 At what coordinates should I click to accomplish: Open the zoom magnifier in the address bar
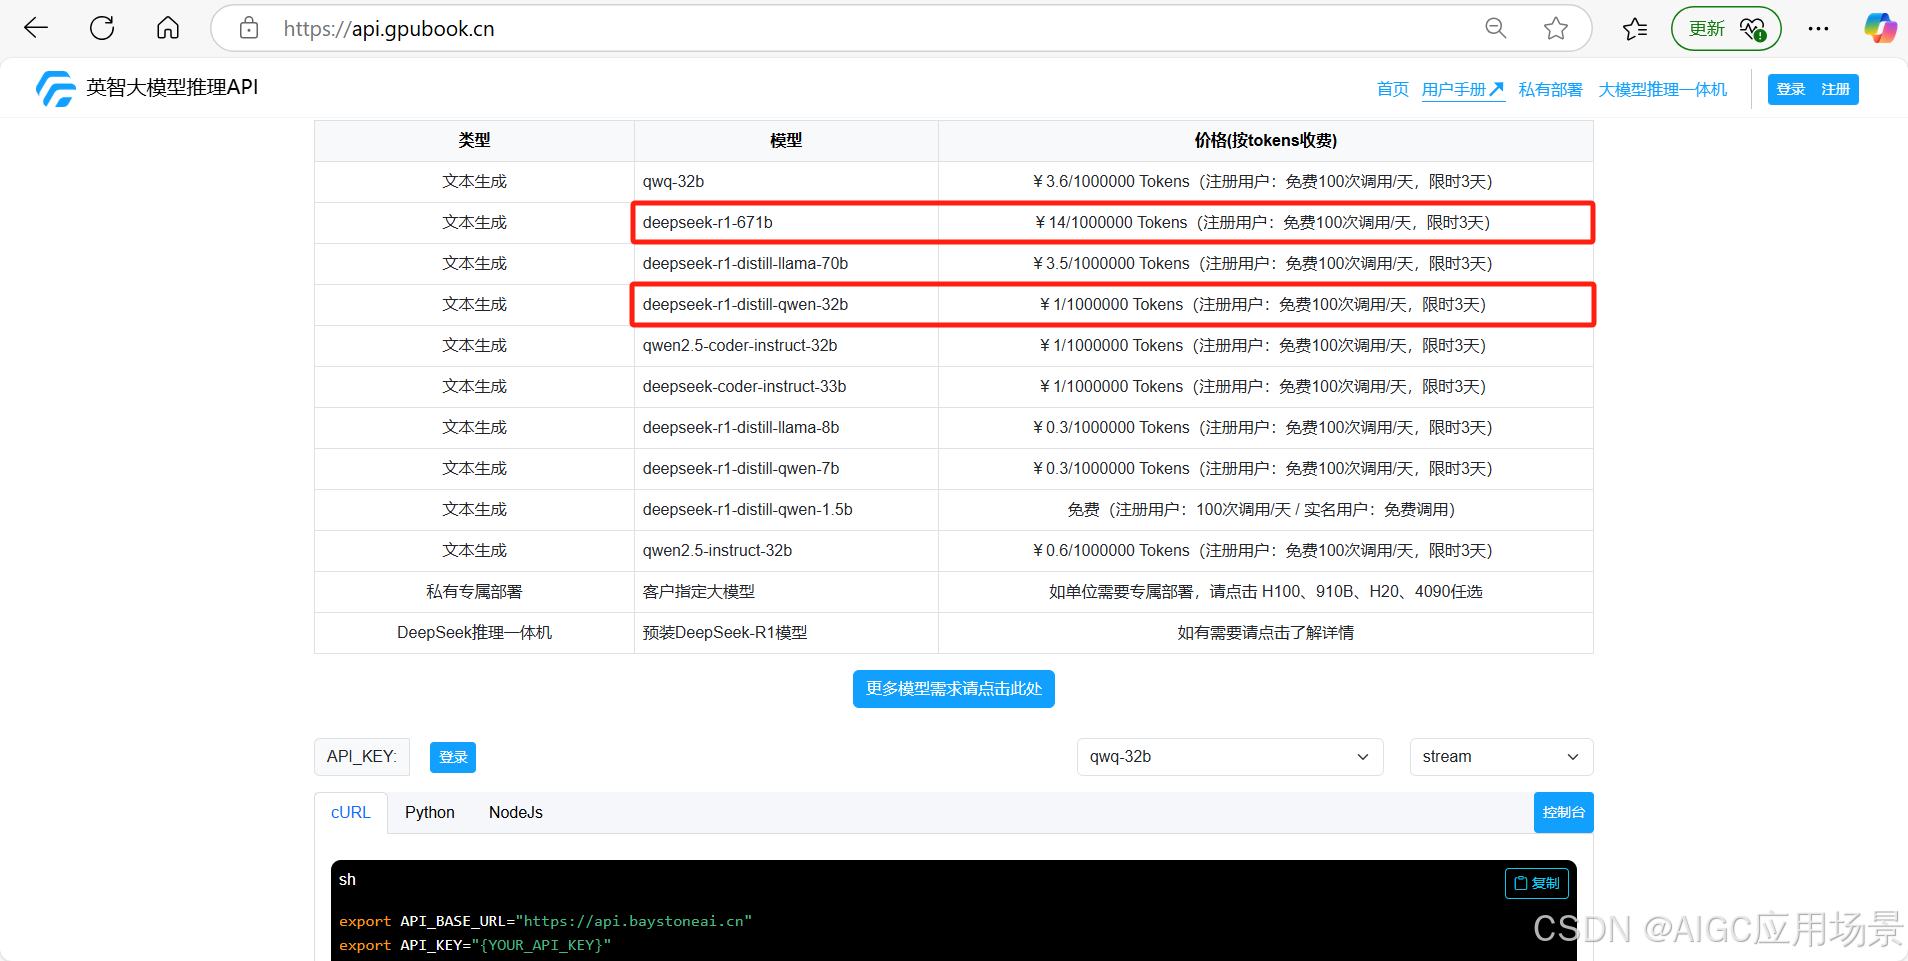(x=1496, y=28)
